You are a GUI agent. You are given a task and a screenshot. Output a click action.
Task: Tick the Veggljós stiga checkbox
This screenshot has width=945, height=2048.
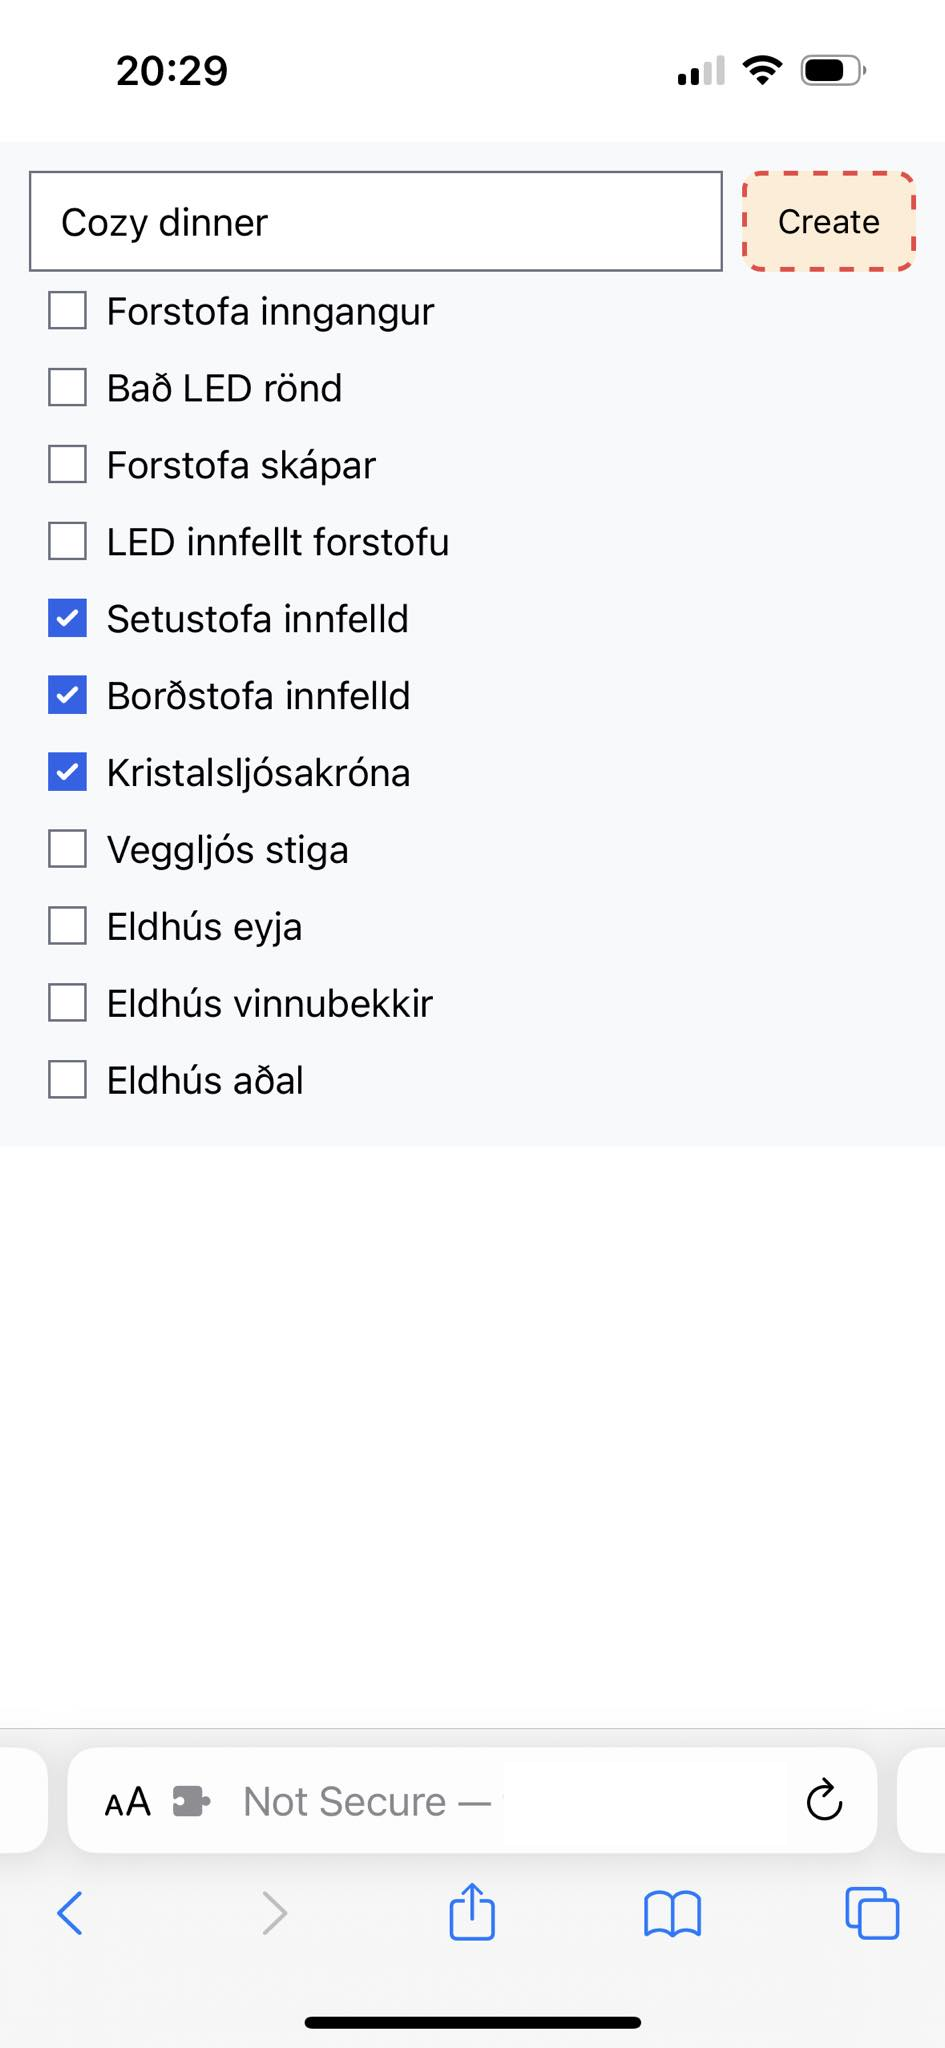67,850
